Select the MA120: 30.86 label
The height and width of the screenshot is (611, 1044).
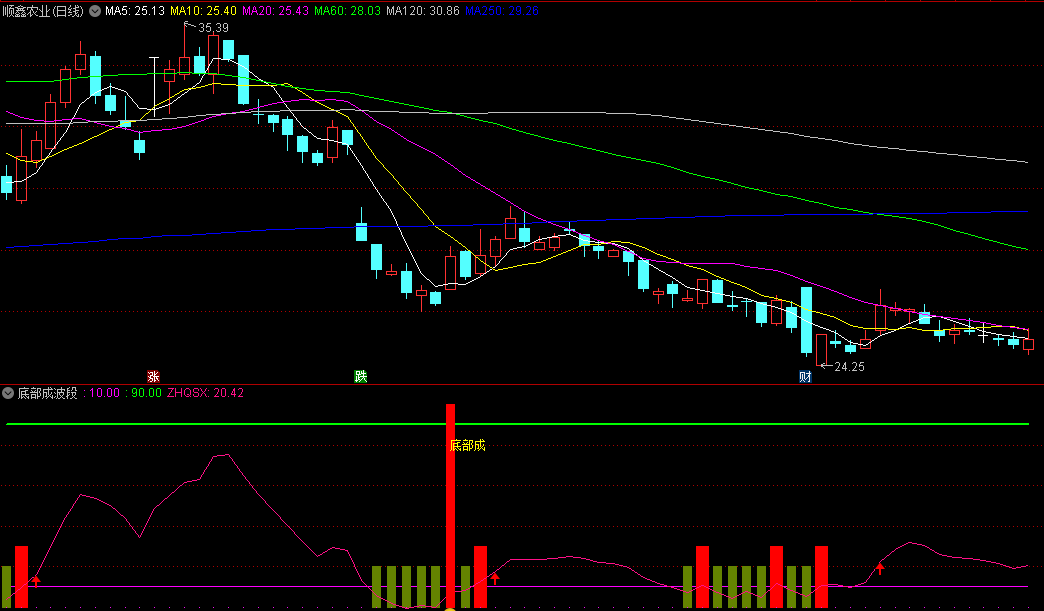pyautogui.click(x=423, y=11)
